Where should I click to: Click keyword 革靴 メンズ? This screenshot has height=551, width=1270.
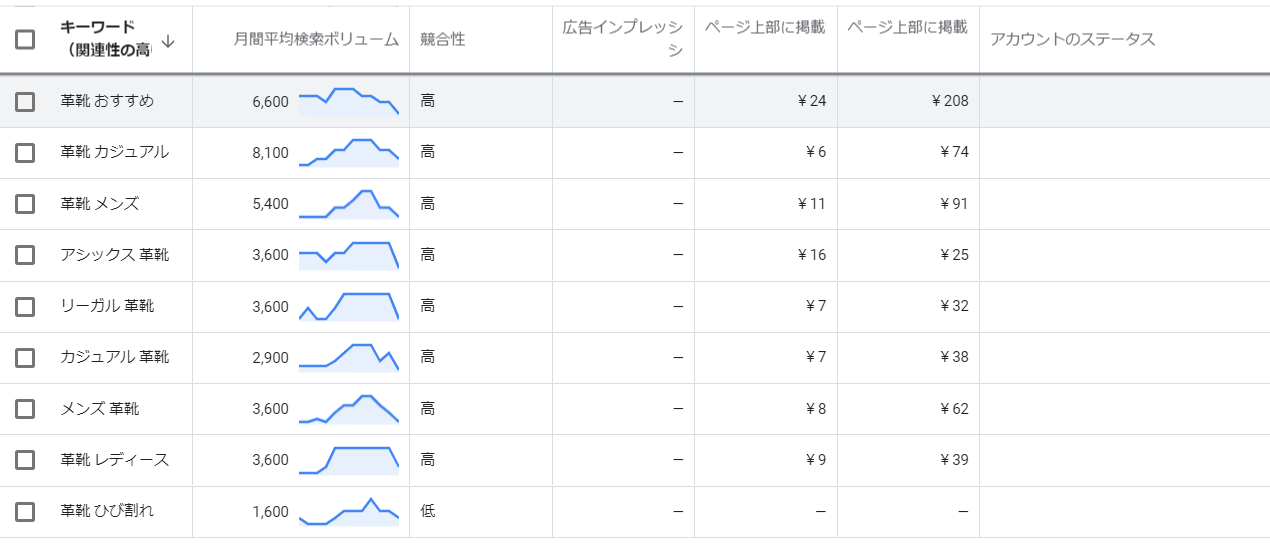[x=100, y=204]
